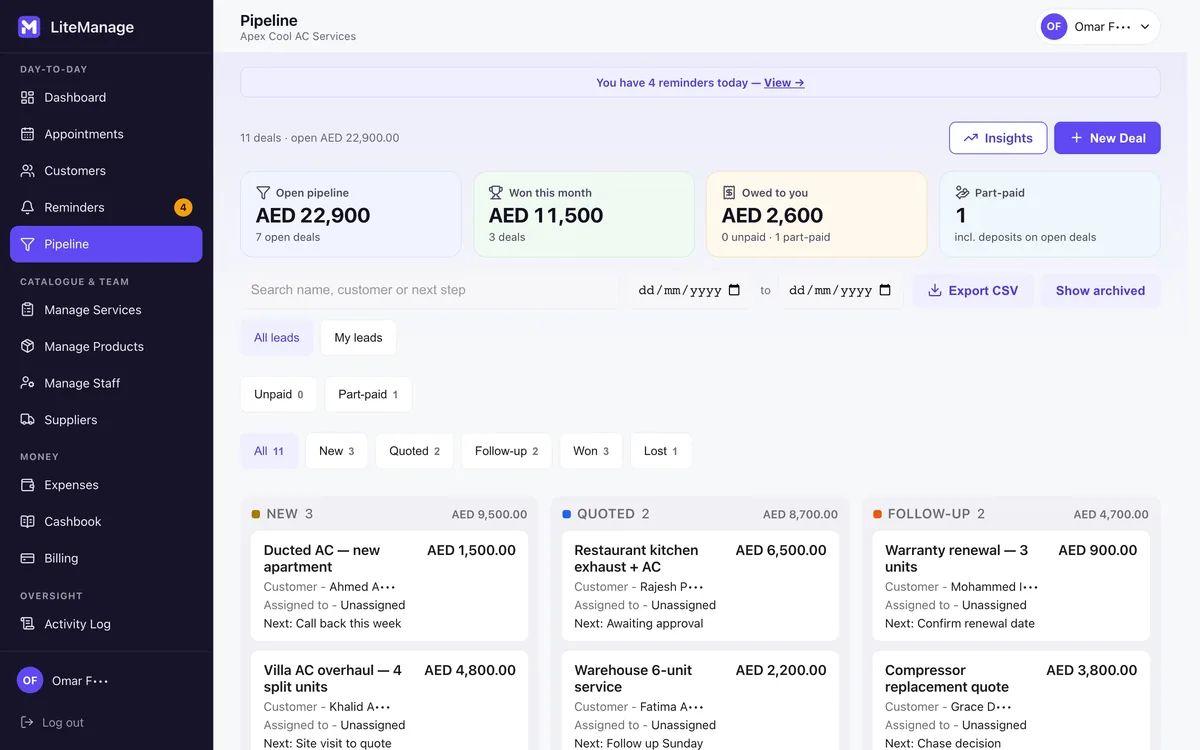Viewport: 1200px width, 750px height.
Task: Click AED 9,500.00 total in NEW column
Action: pos(489,515)
